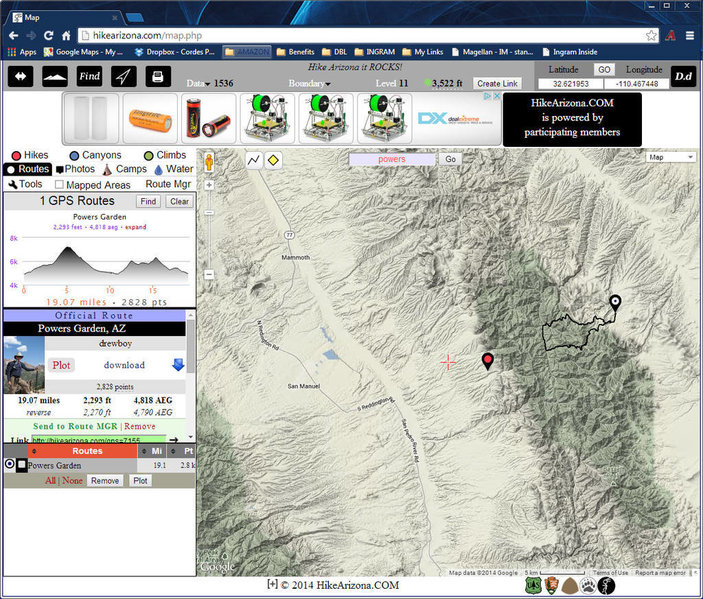Open the Chrome hamburger menu
Viewport: 703px width, 599px height.
coord(690,35)
